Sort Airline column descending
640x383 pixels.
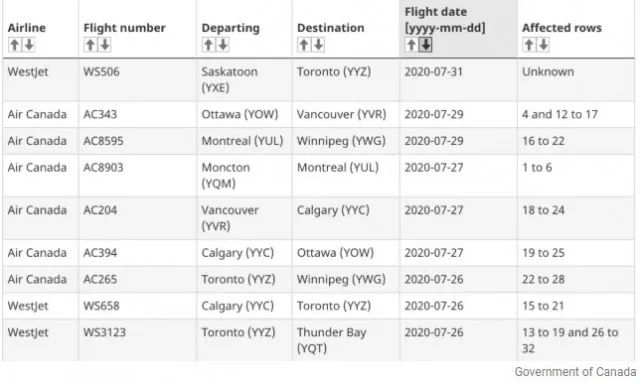point(29,45)
